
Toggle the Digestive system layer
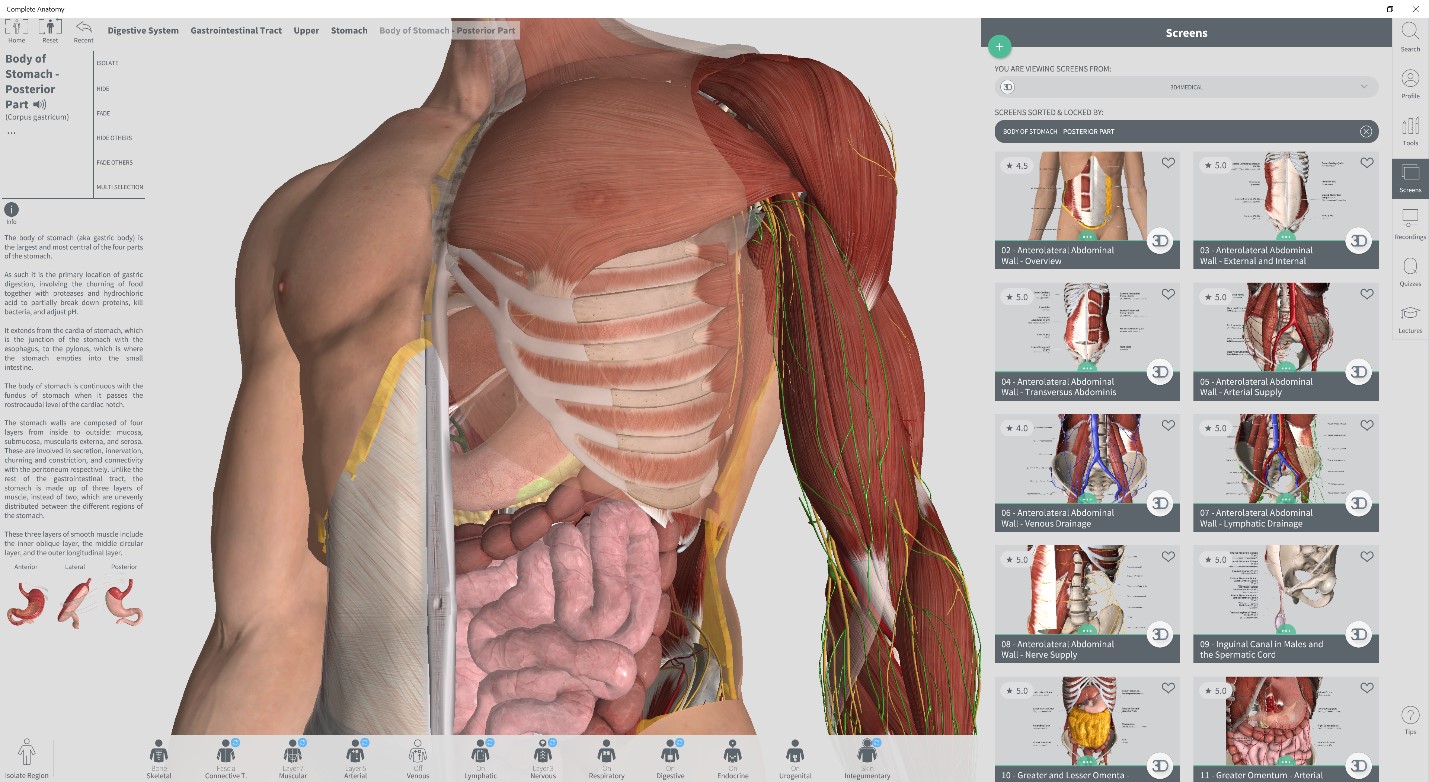click(x=671, y=755)
